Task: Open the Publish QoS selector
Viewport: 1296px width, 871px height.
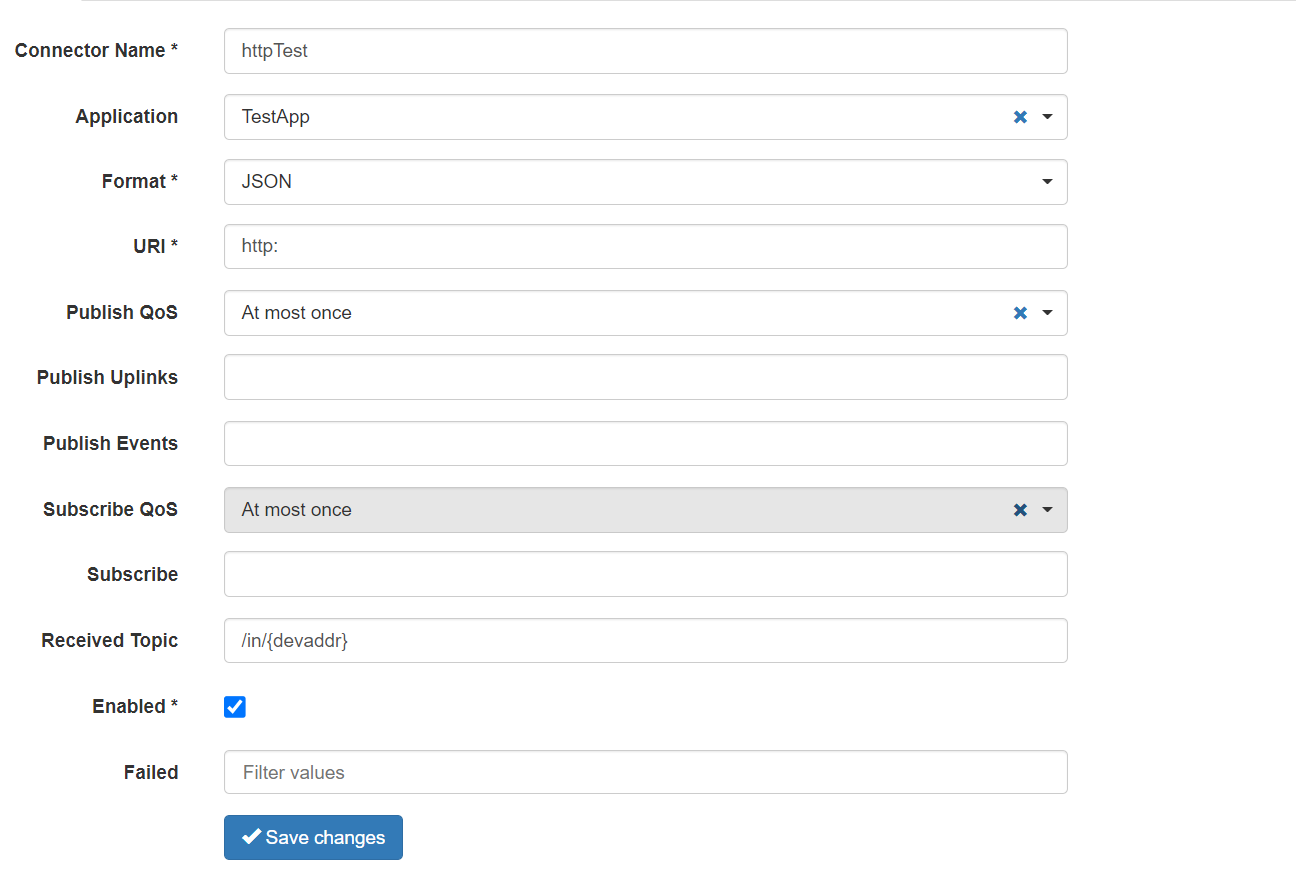Action: pos(600,313)
